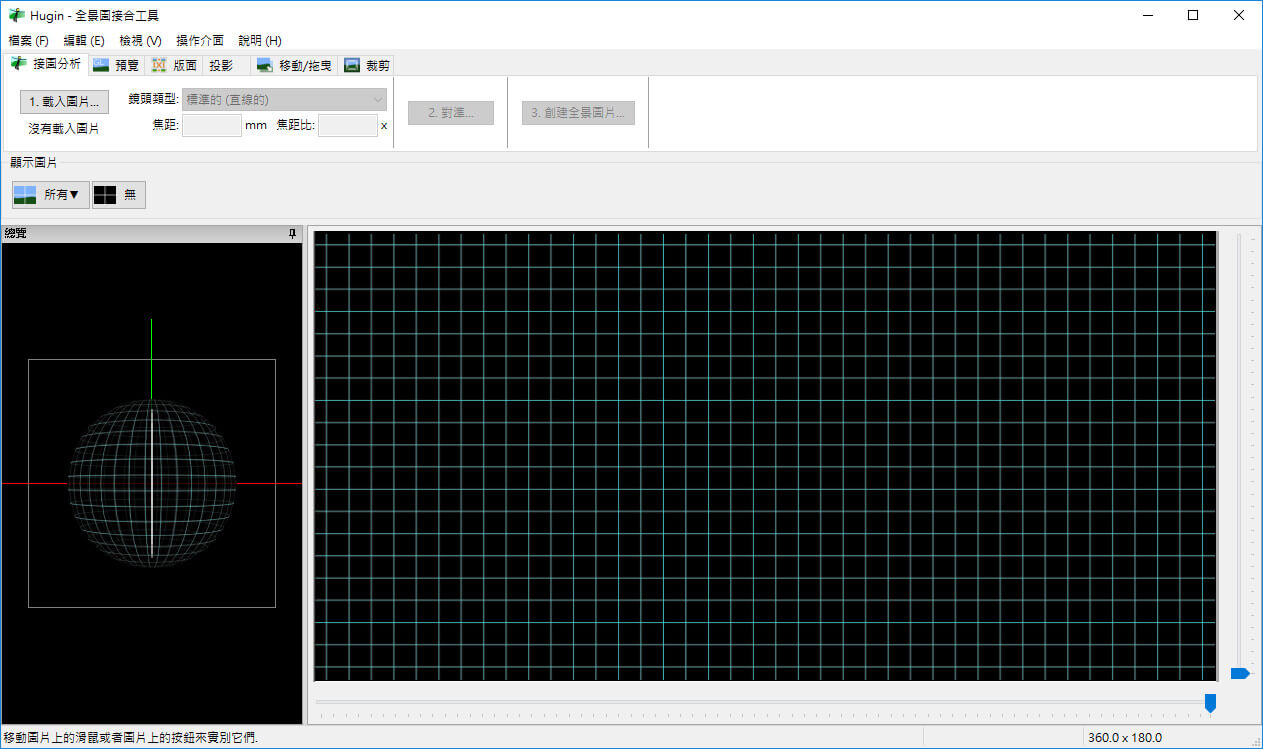This screenshot has height=749, width=1263.
Task: Click the pin icon on the 總覽 panel
Action: [292, 234]
